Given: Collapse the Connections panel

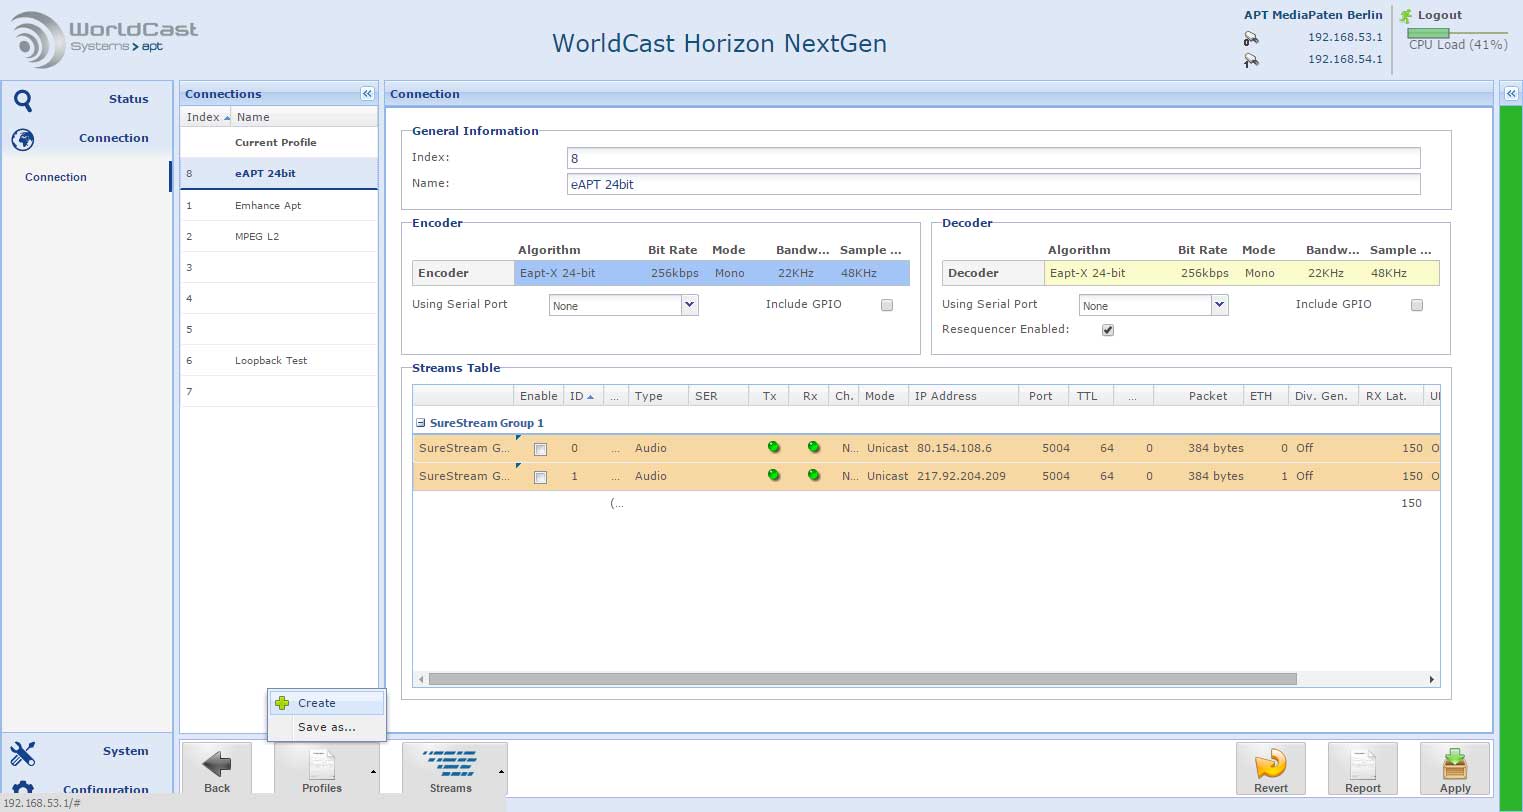Looking at the screenshot, I should (x=367, y=93).
